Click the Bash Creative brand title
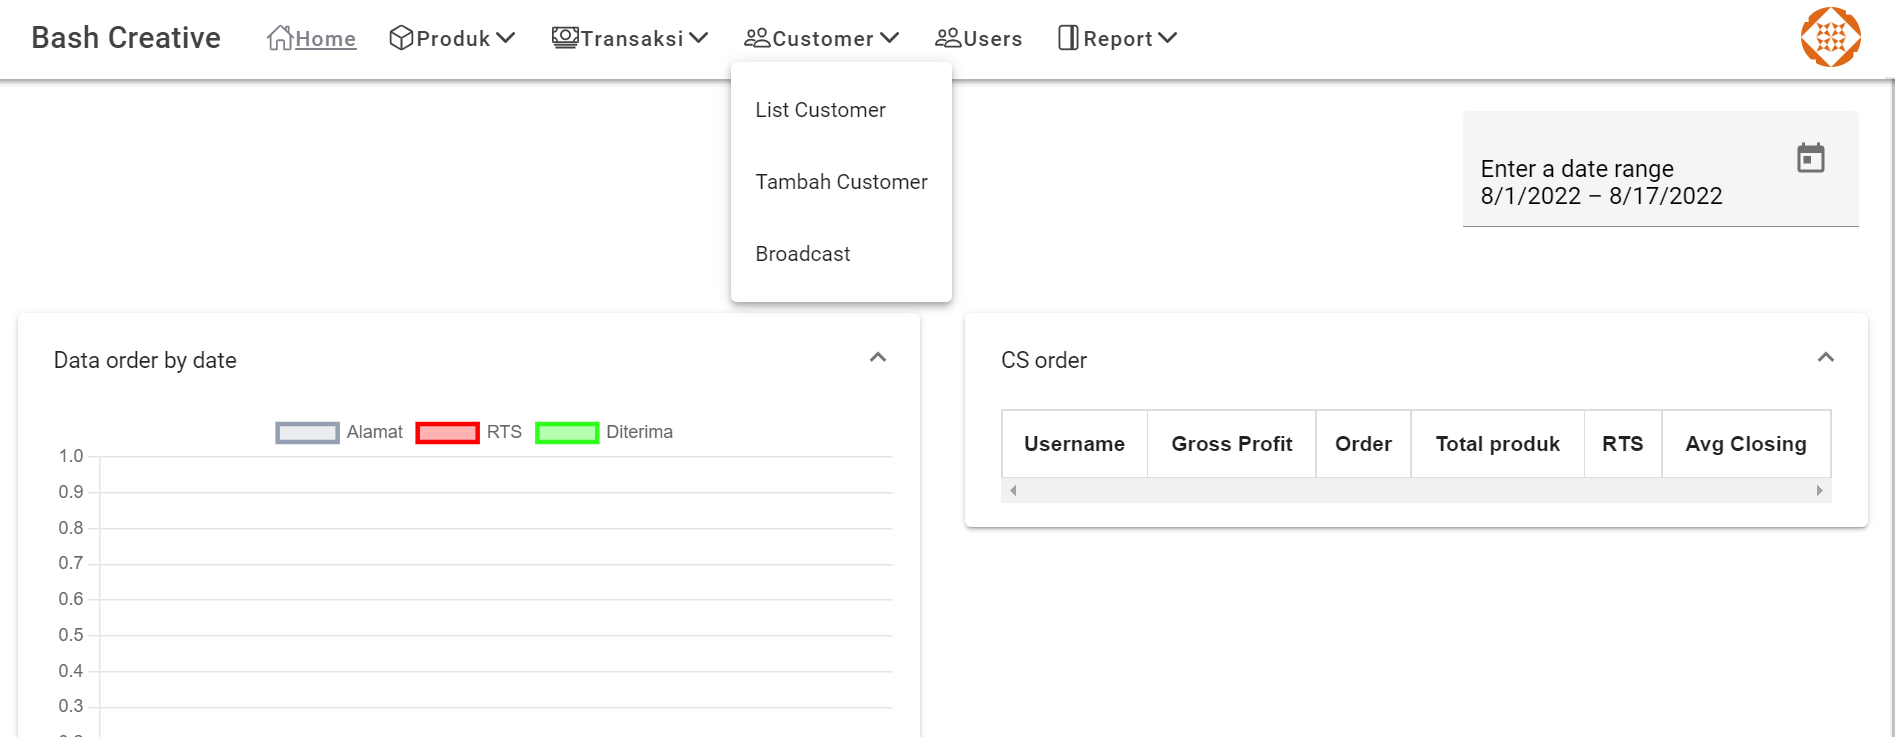The height and width of the screenshot is (737, 1895). [x=126, y=38]
